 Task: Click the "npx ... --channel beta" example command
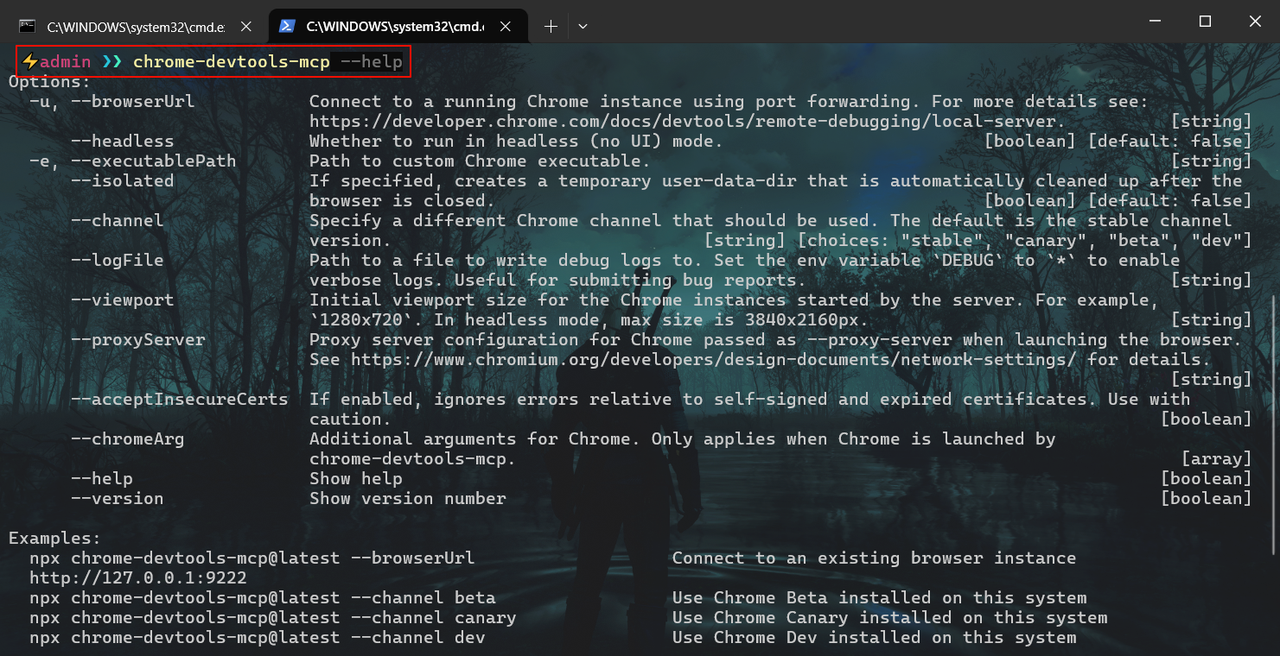coord(262,598)
